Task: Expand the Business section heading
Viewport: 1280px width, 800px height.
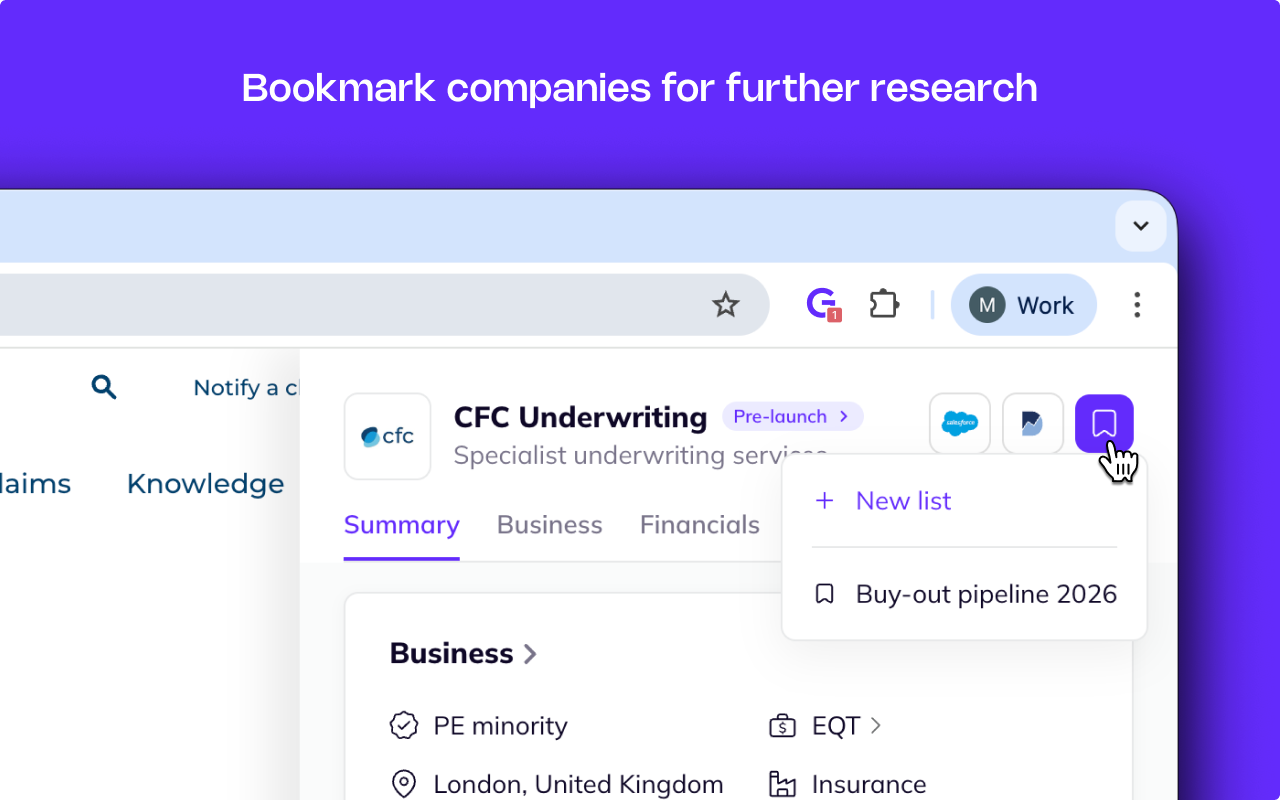Action: [464, 654]
